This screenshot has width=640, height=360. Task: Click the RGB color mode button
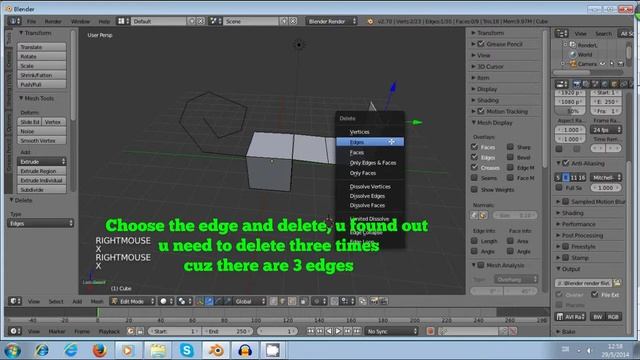(613, 317)
